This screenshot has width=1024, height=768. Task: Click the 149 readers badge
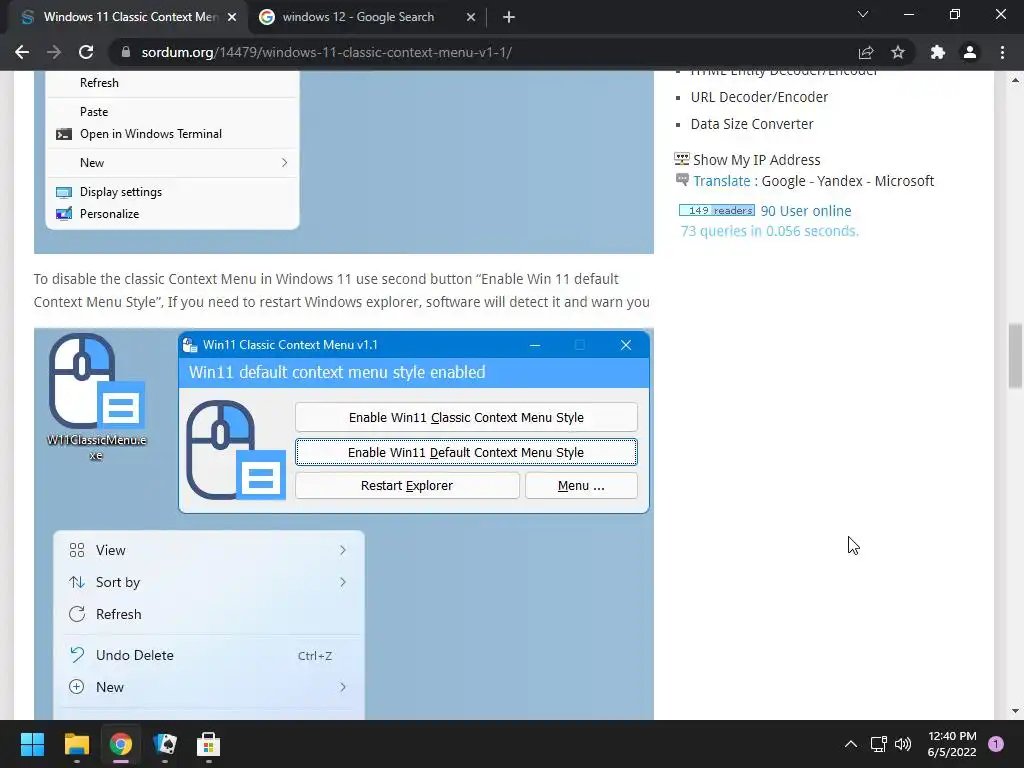click(x=716, y=210)
